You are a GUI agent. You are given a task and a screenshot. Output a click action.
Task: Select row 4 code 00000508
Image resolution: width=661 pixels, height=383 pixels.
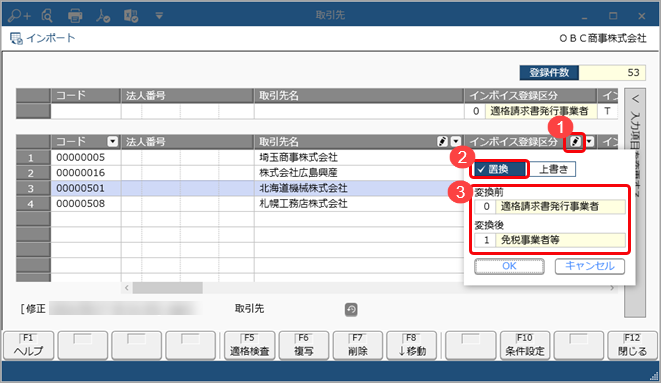[x=86, y=204]
